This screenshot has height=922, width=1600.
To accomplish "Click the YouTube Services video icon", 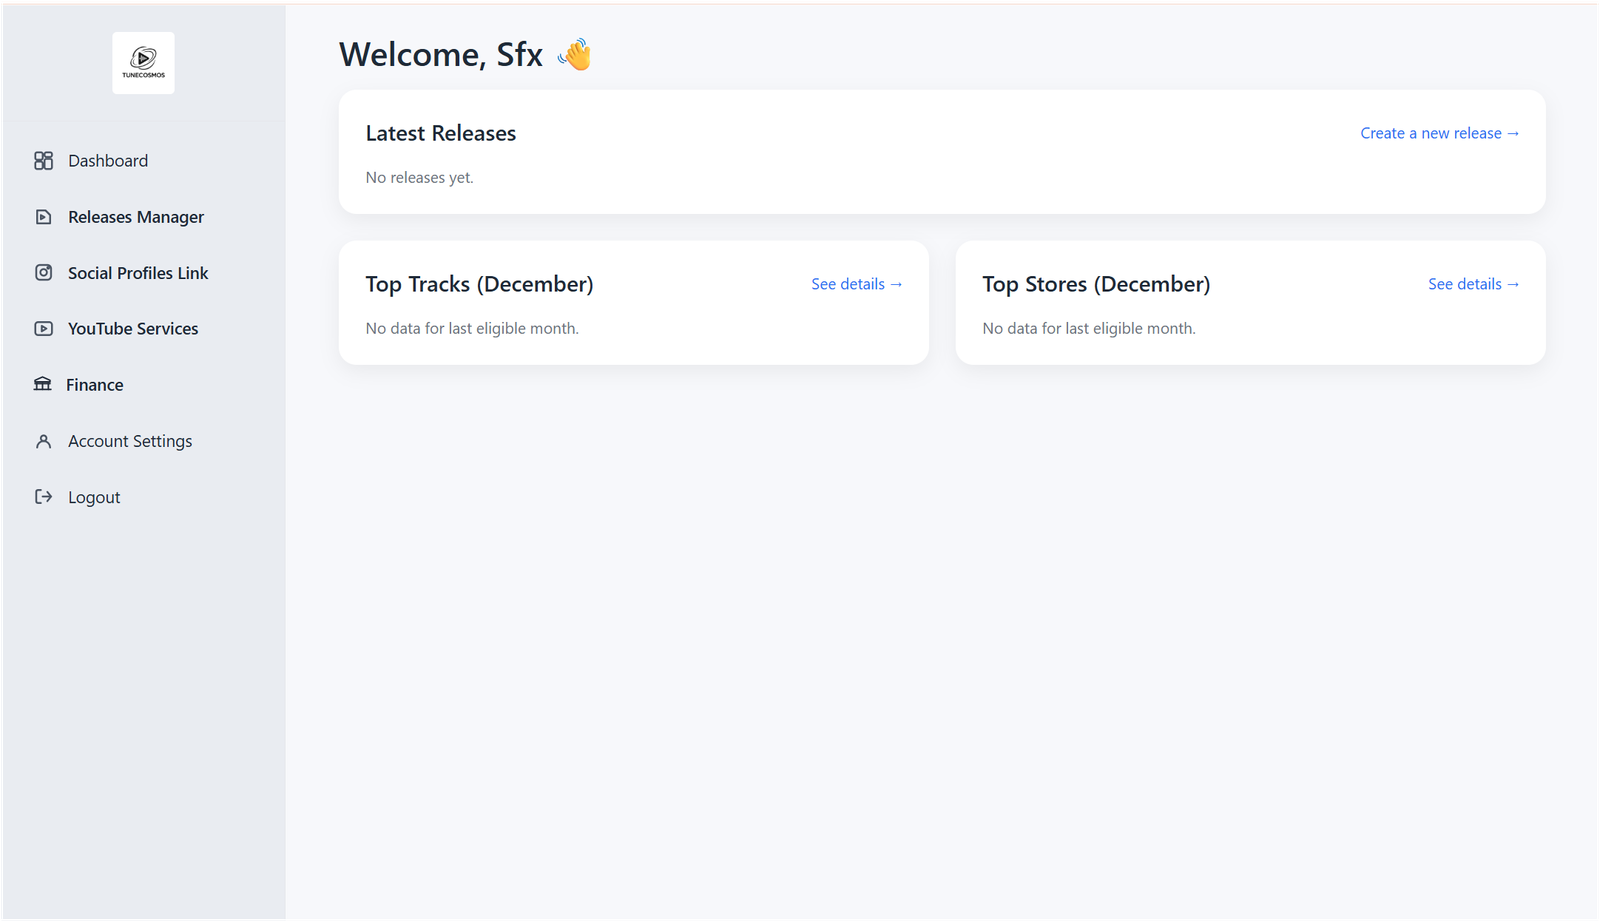I will pos(43,329).
